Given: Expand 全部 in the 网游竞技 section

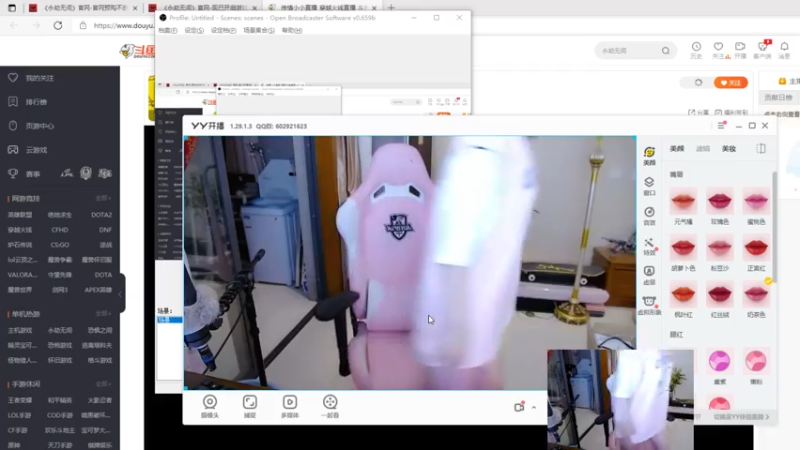Looking at the screenshot, I should (103, 198).
